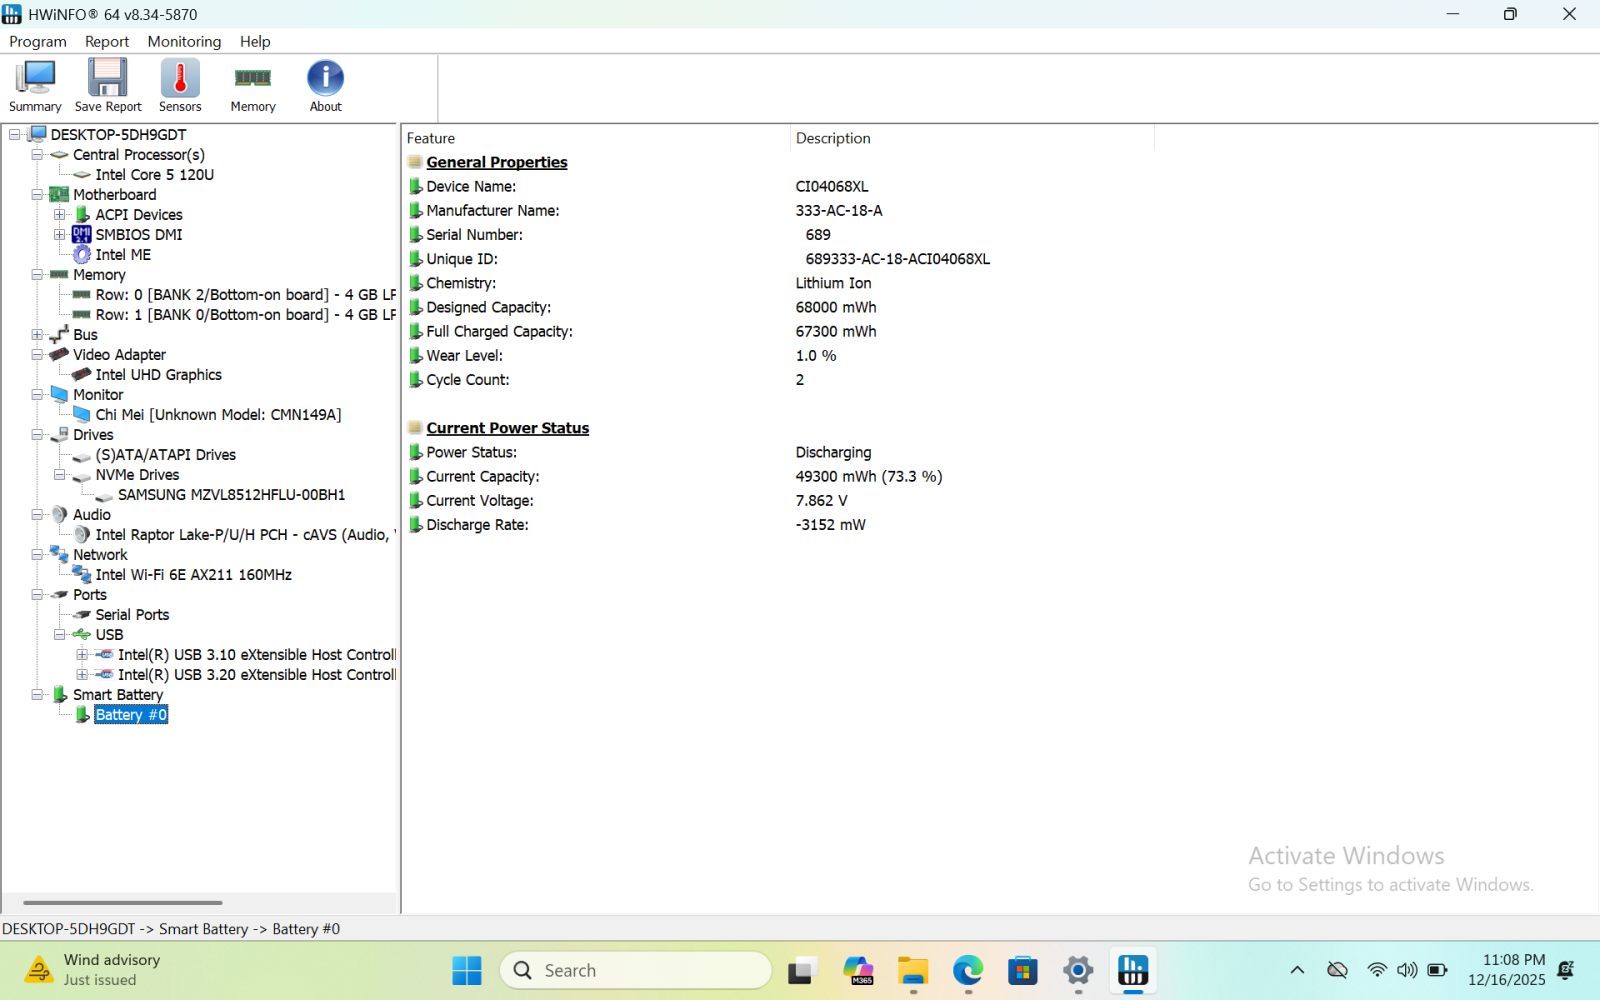Viewport: 1600px width, 1000px height.
Task: Click the taskbar Search box
Action: point(636,970)
